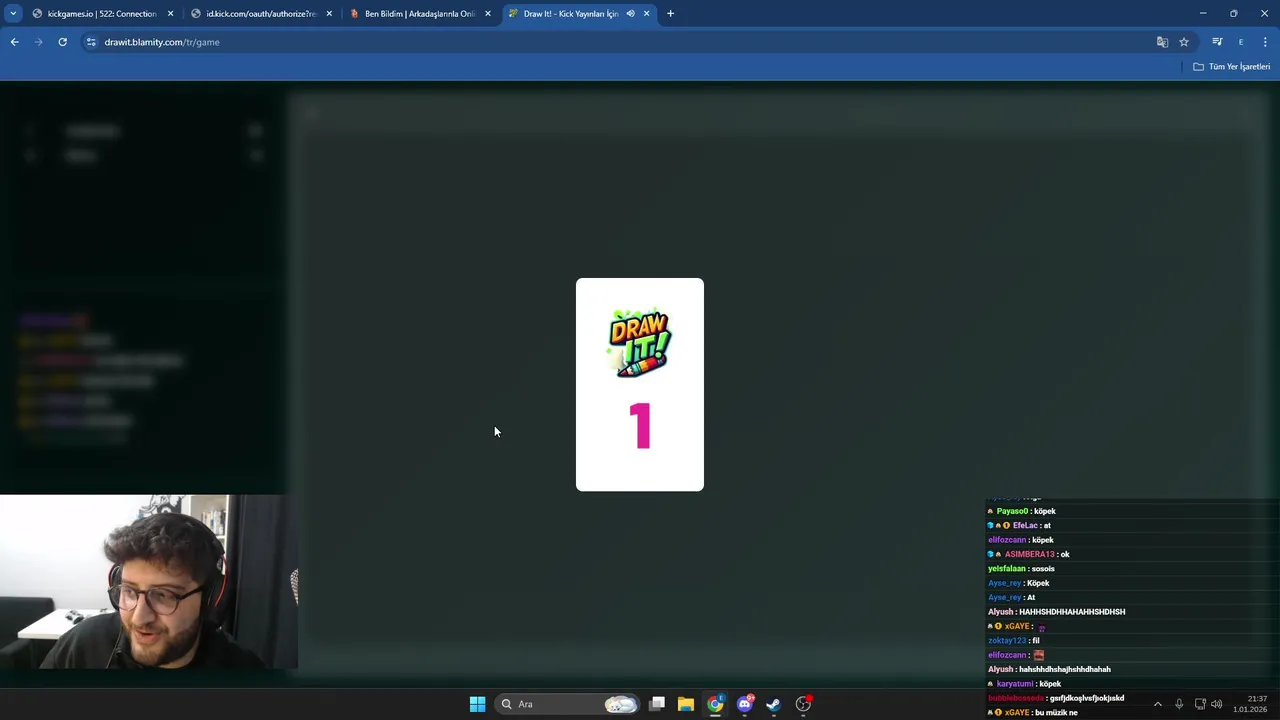
Task: Mute the Draw It! tab audio icon
Action: (x=630, y=14)
